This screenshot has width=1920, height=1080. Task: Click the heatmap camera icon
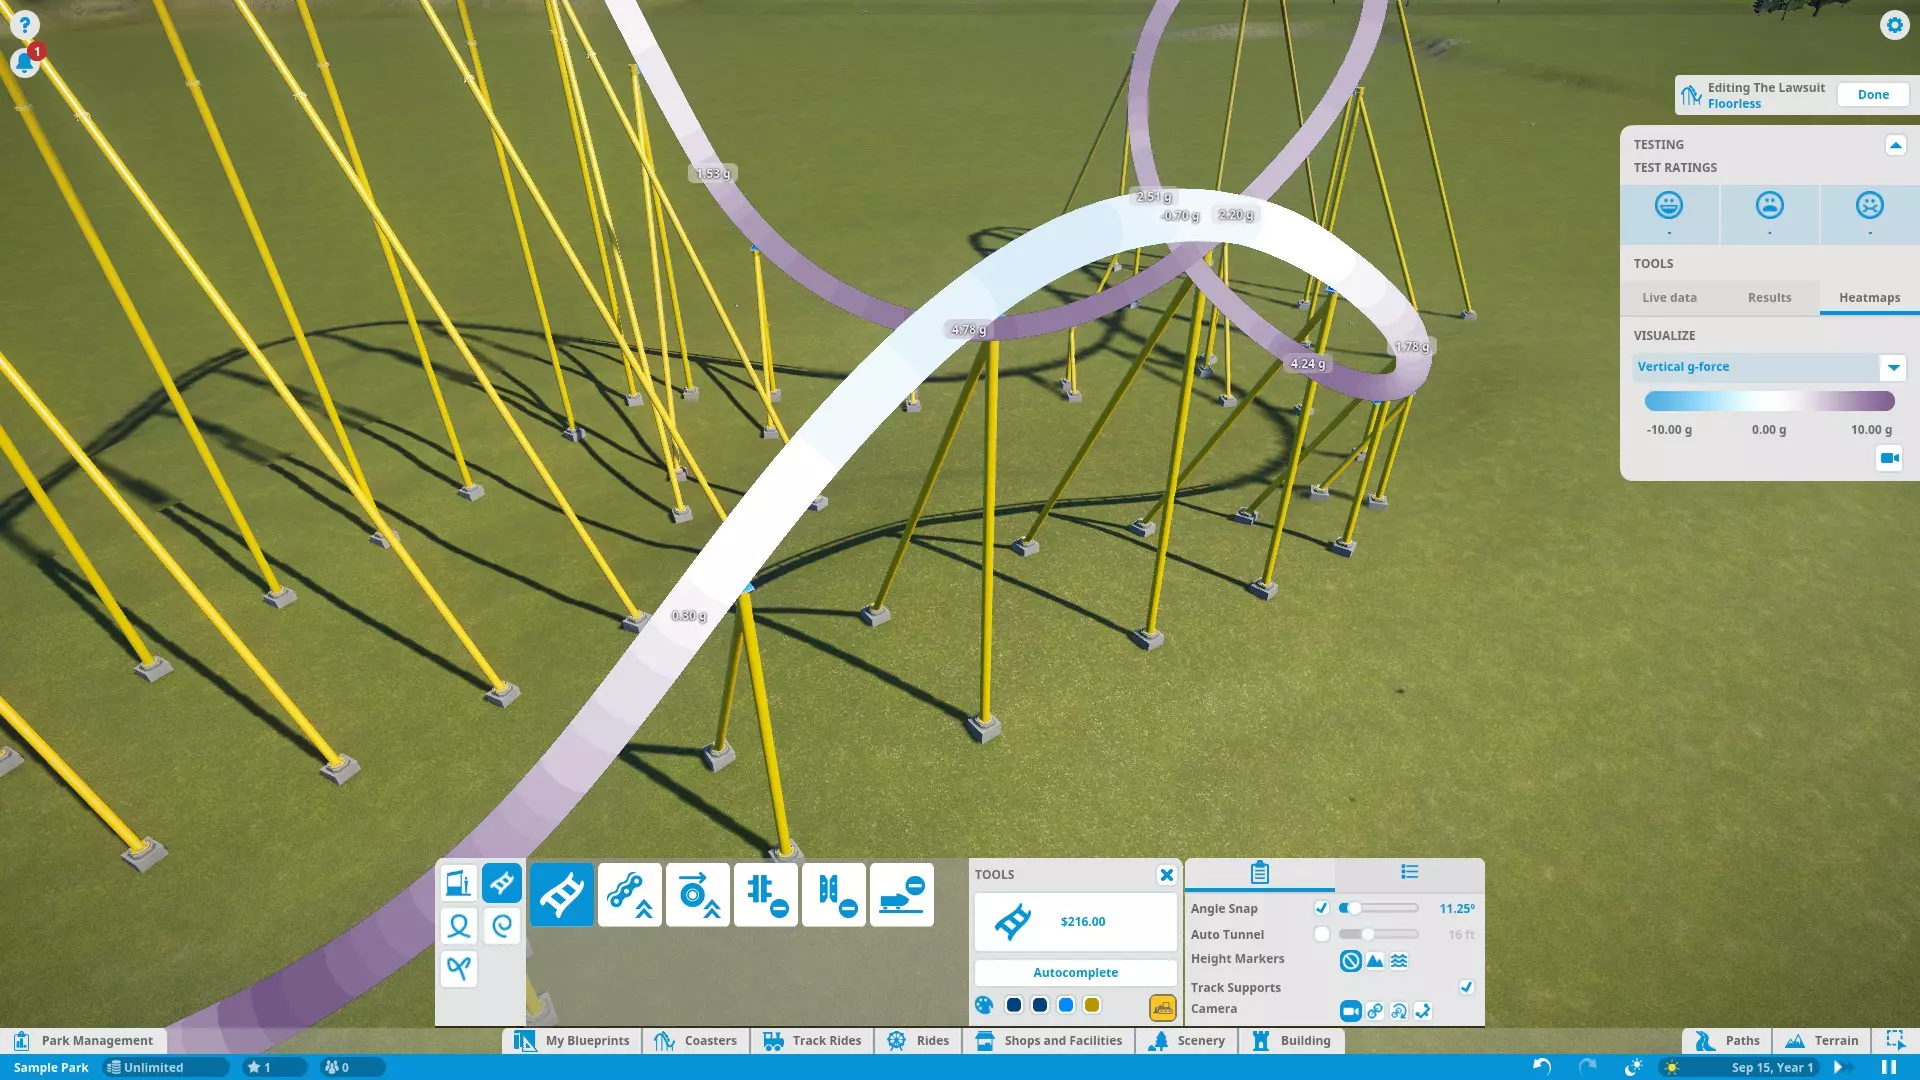[1889, 458]
